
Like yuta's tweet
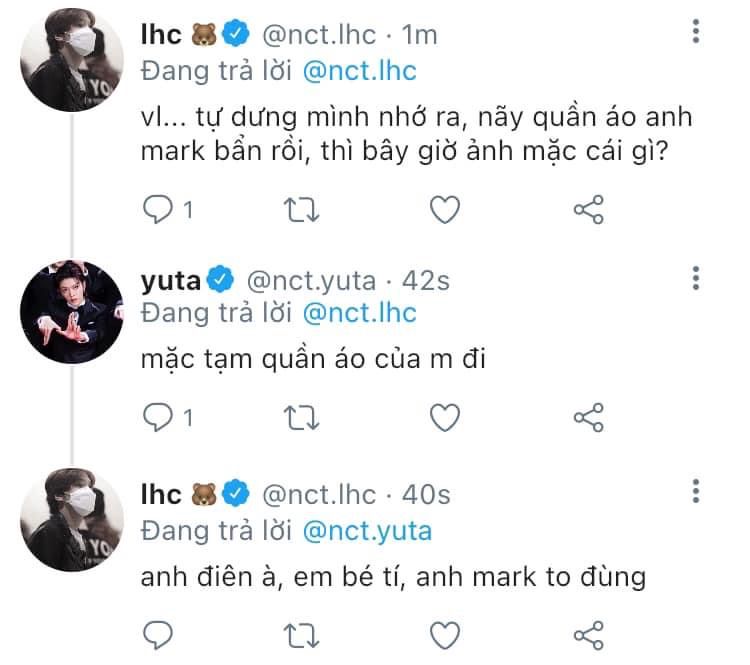click(x=443, y=417)
